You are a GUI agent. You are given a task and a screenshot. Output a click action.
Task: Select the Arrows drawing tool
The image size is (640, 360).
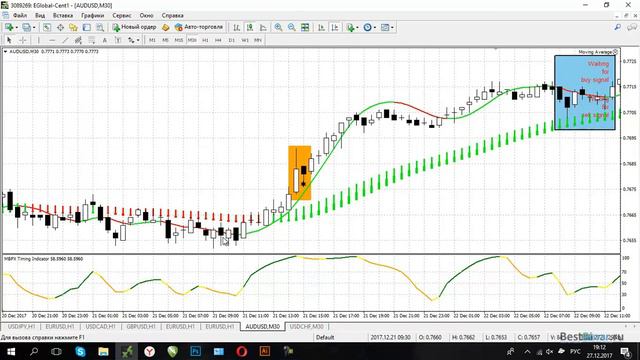coord(131,40)
